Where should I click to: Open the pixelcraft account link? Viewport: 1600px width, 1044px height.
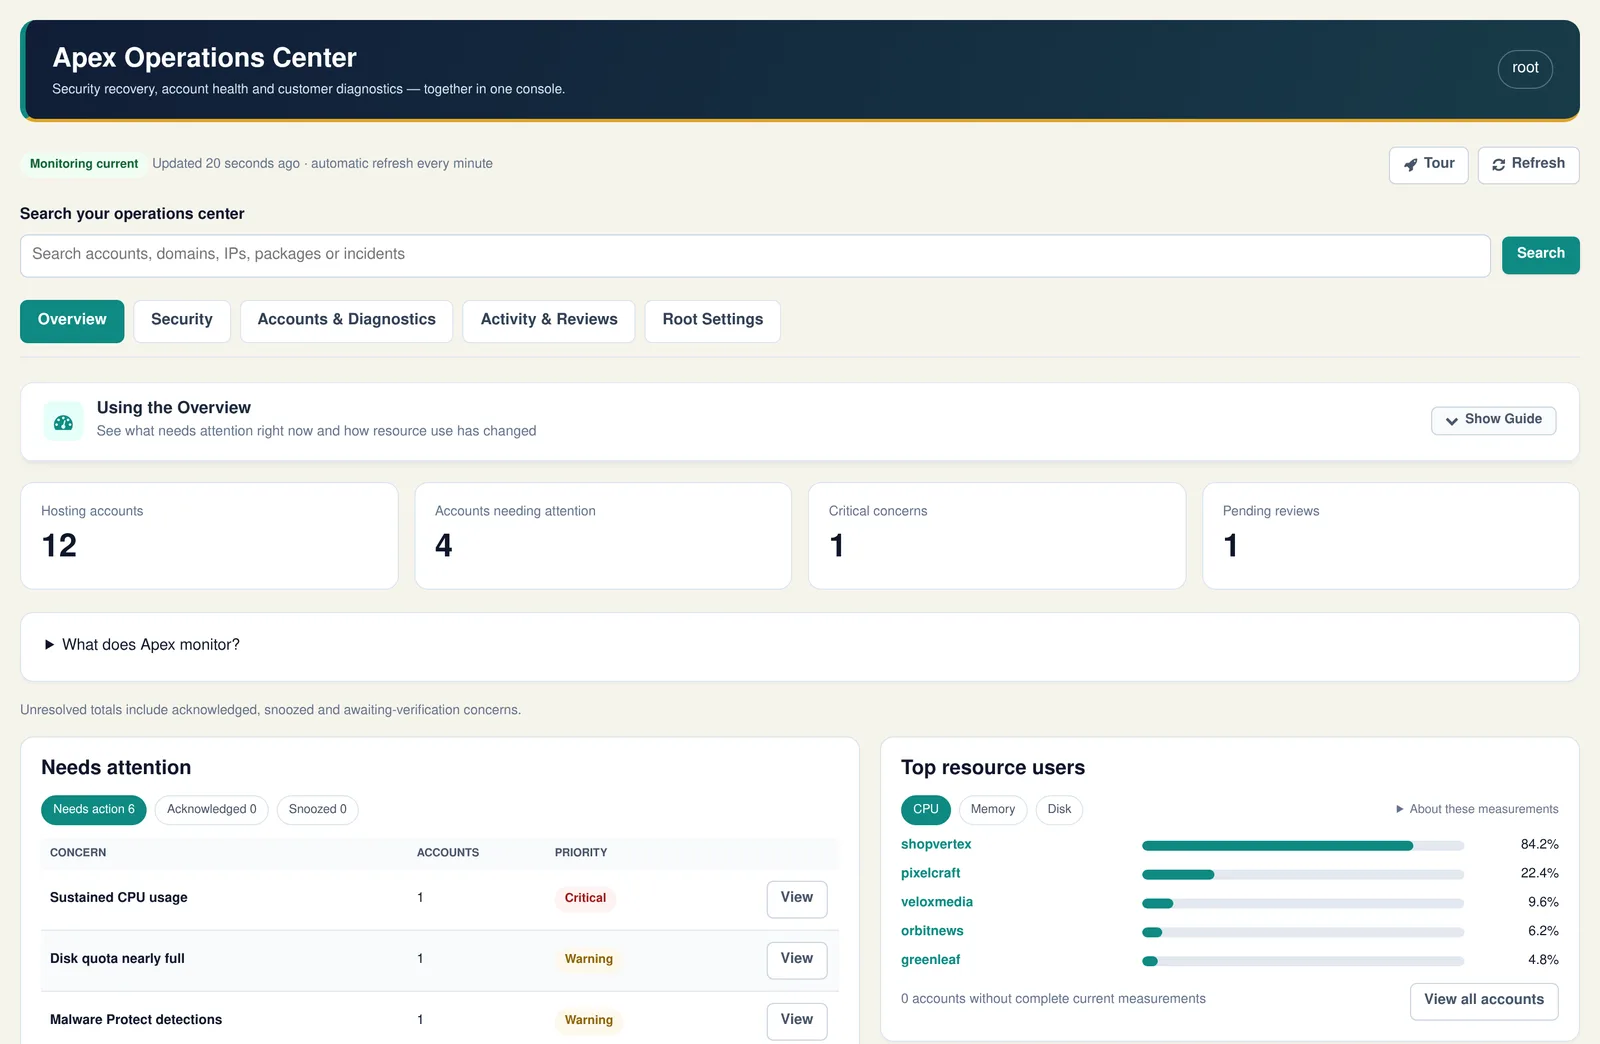[931, 874]
